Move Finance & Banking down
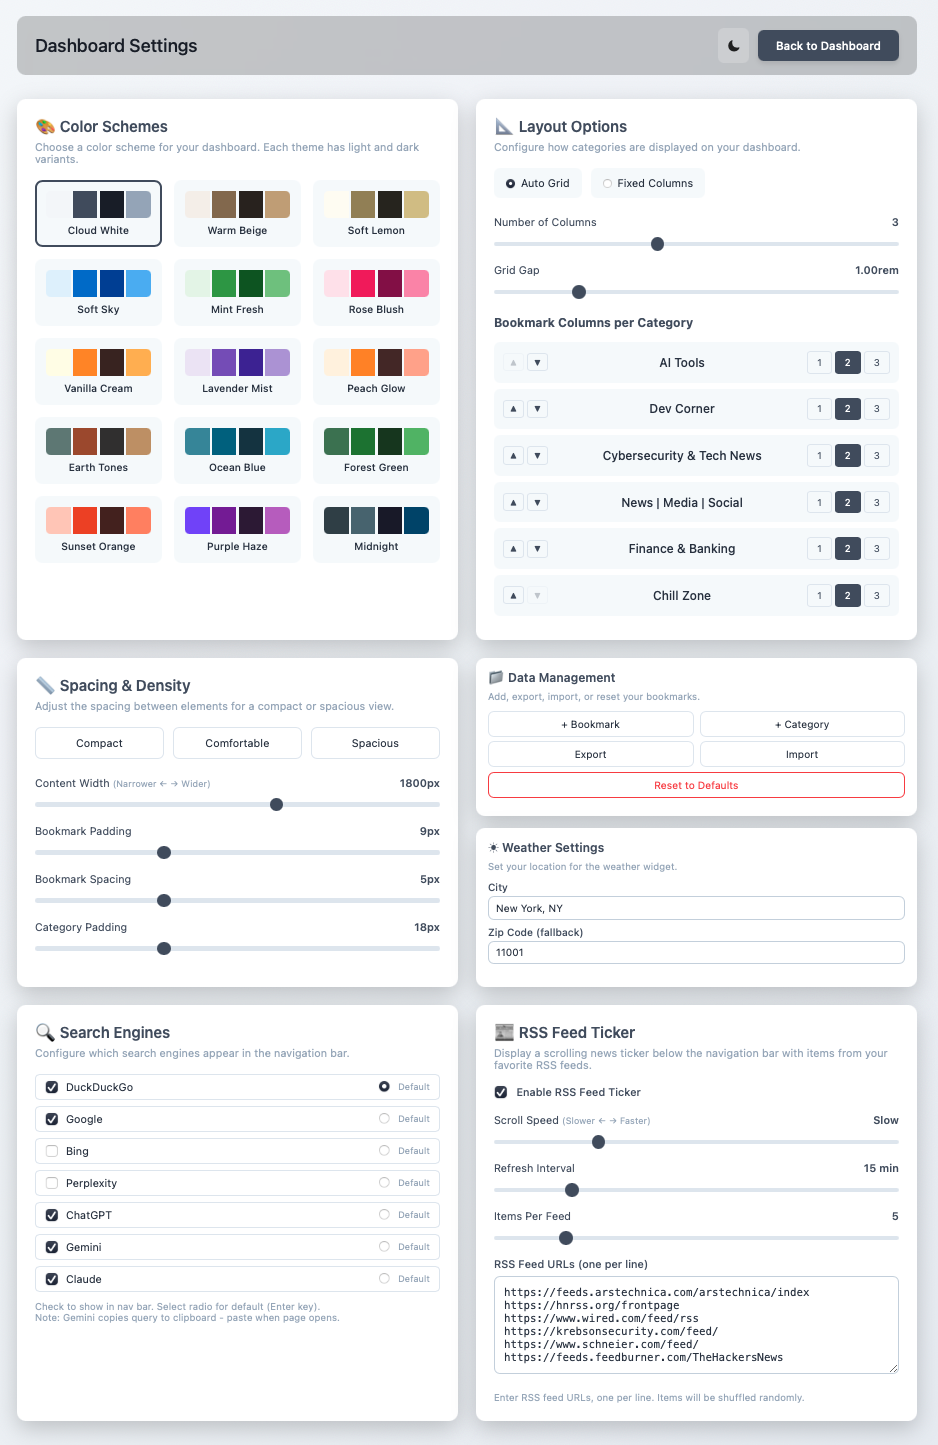This screenshot has width=938, height=1445. (538, 548)
